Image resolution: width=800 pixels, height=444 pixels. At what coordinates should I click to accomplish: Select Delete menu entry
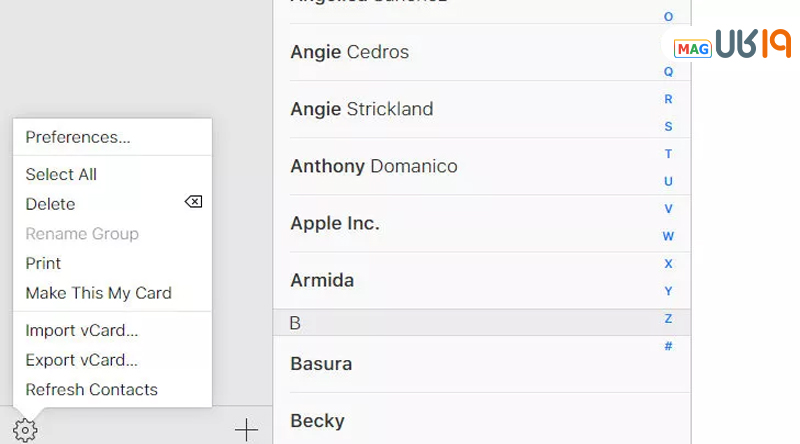pos(50,204)
